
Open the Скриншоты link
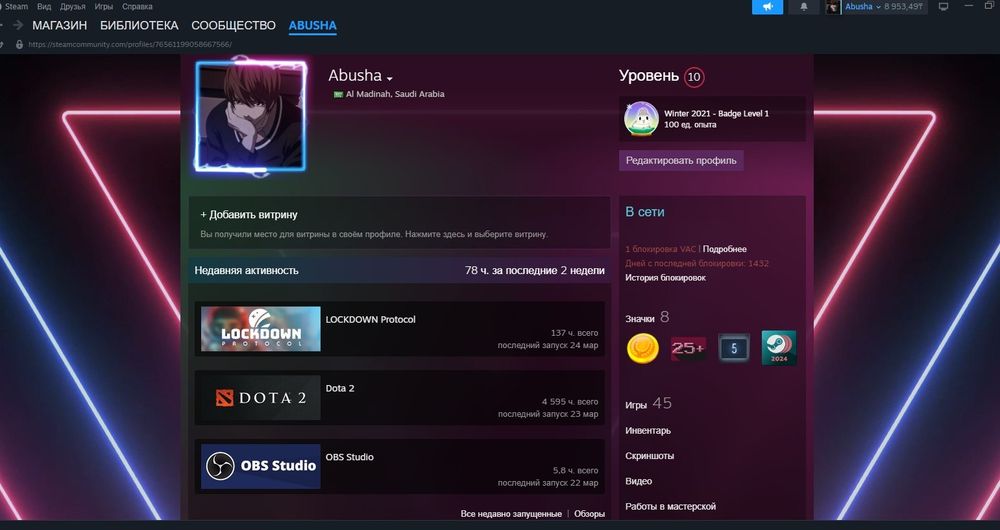pos(649,456)
